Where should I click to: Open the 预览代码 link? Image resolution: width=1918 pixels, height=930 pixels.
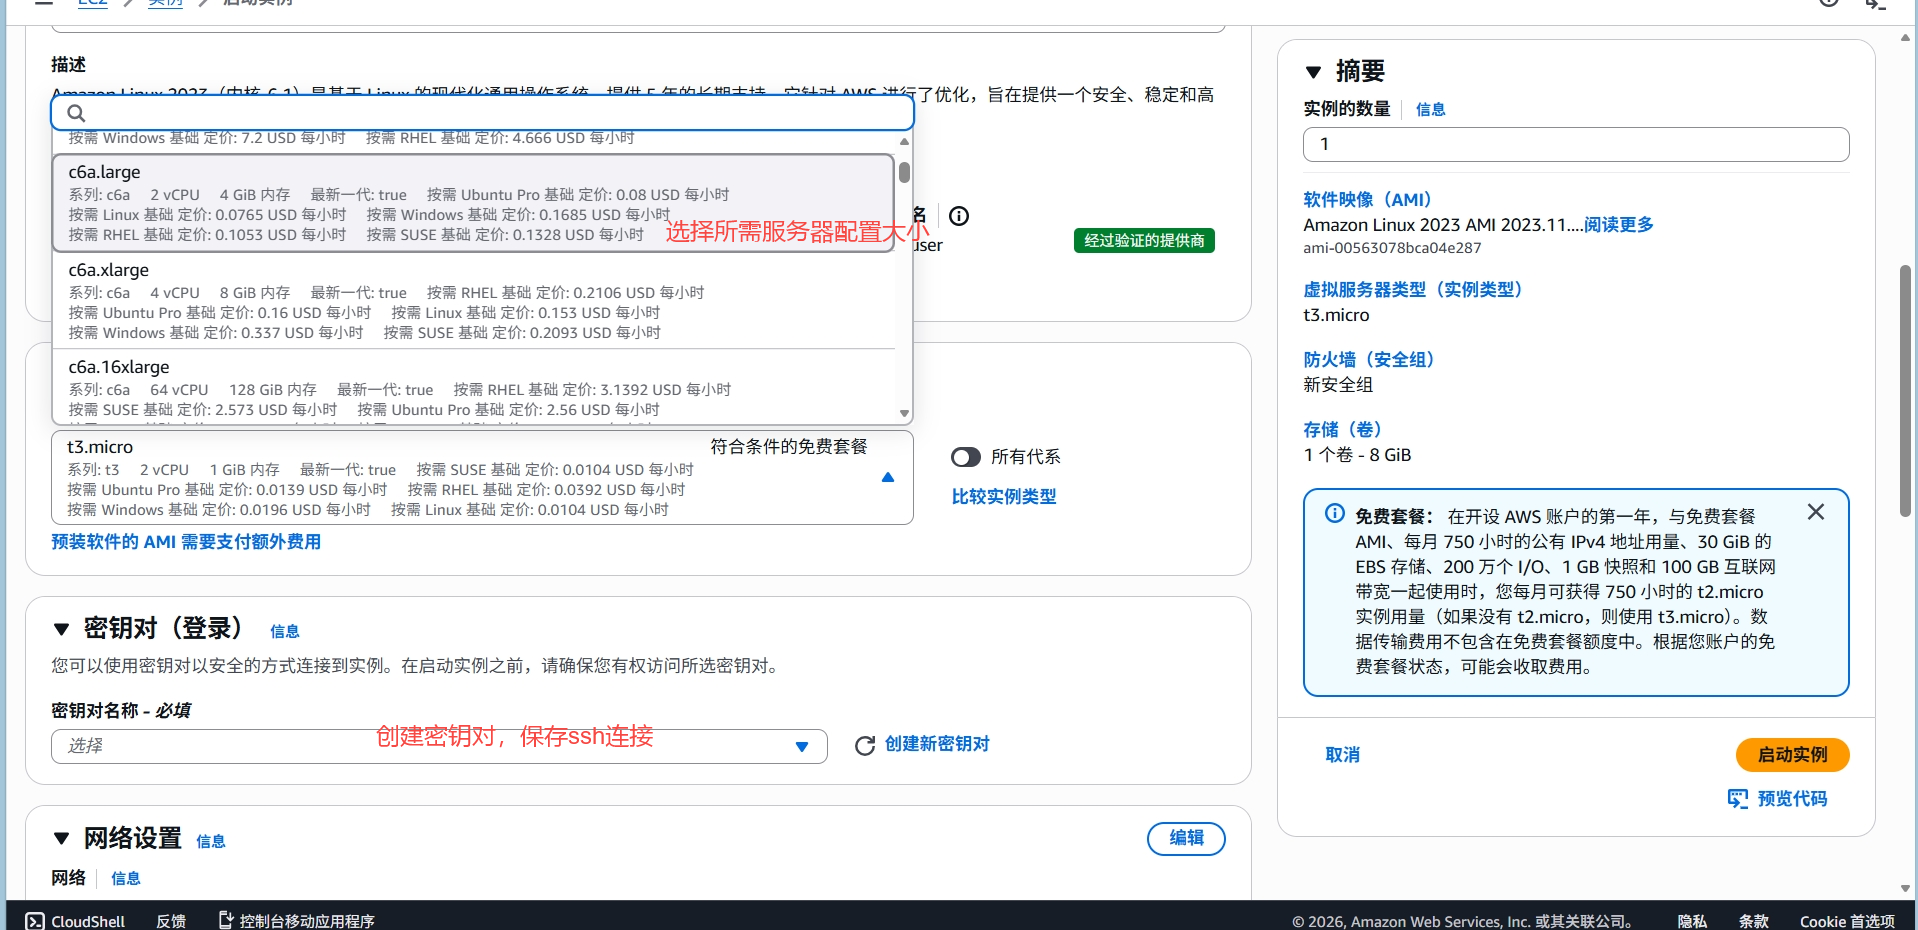1792,799
